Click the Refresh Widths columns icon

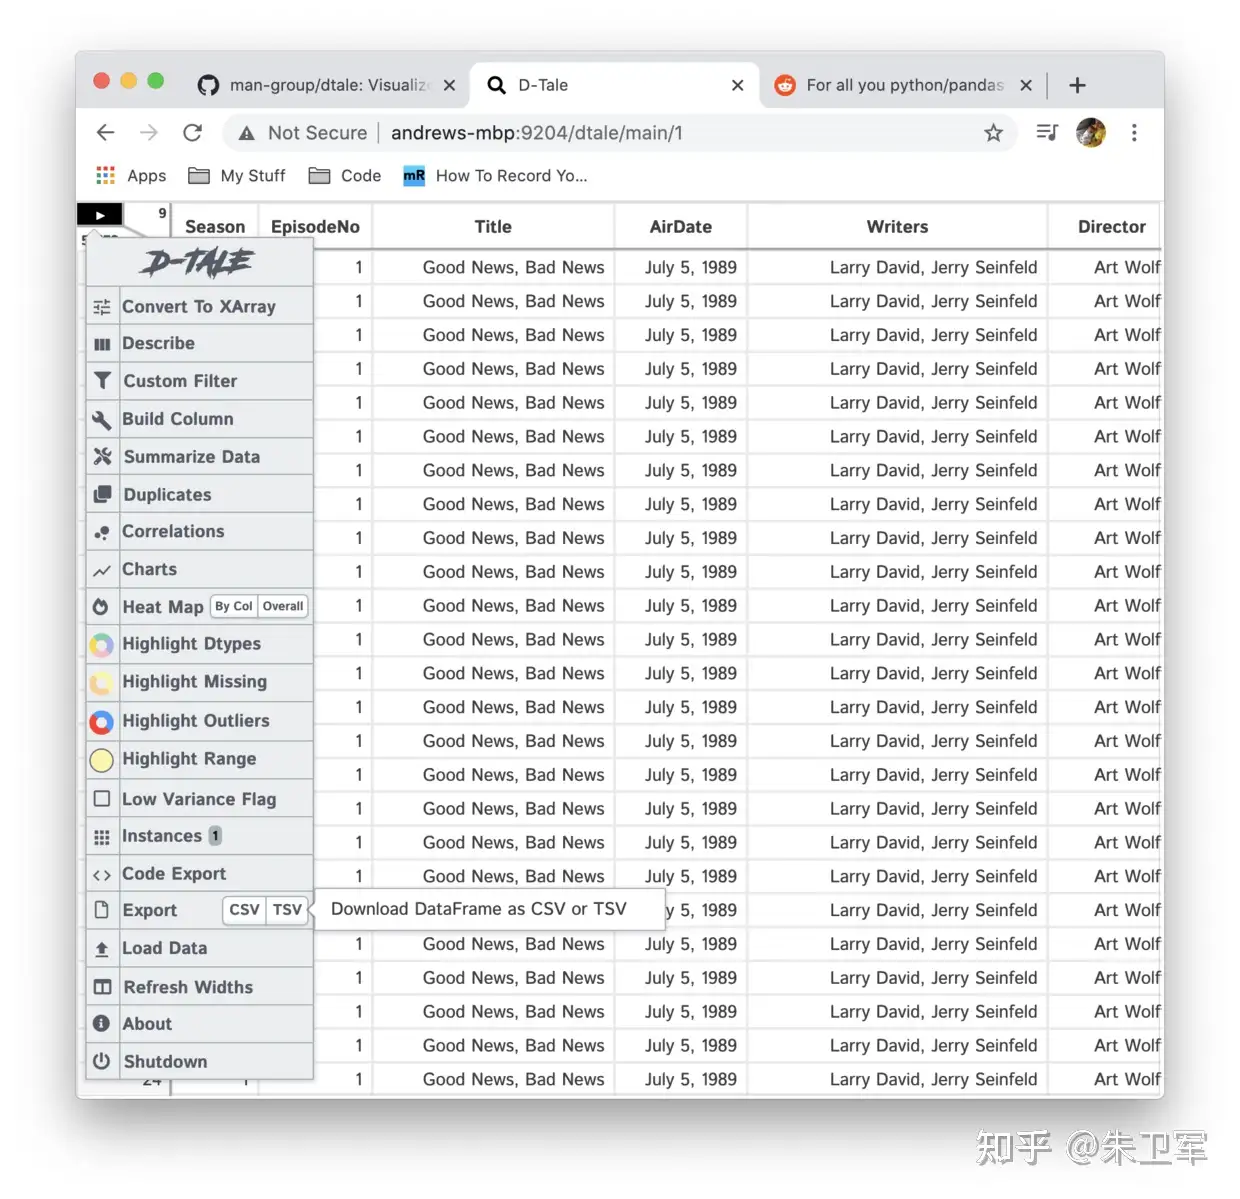coord(102,987)
